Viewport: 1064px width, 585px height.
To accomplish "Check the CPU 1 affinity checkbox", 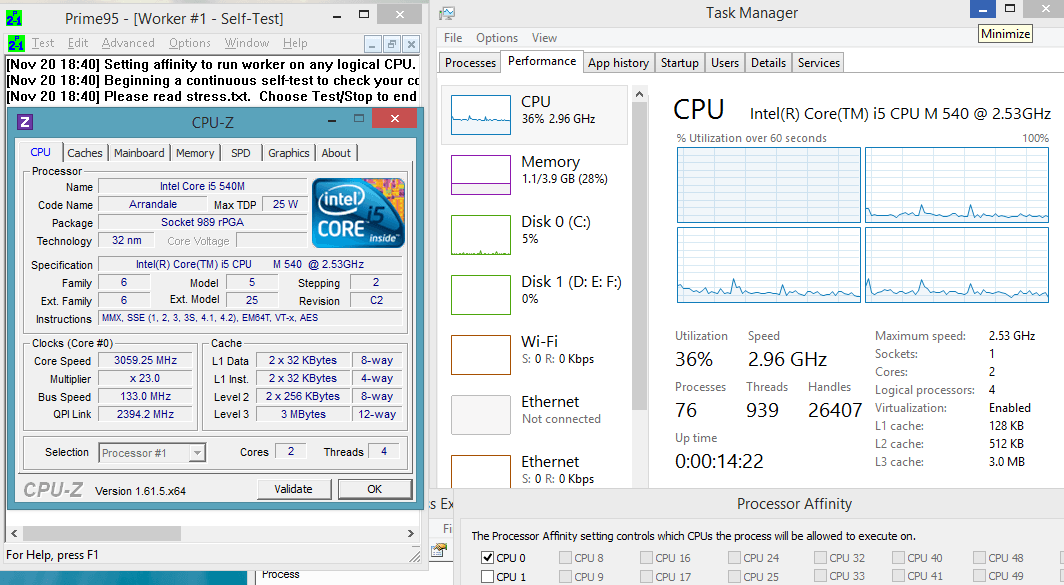I will 488,576.
